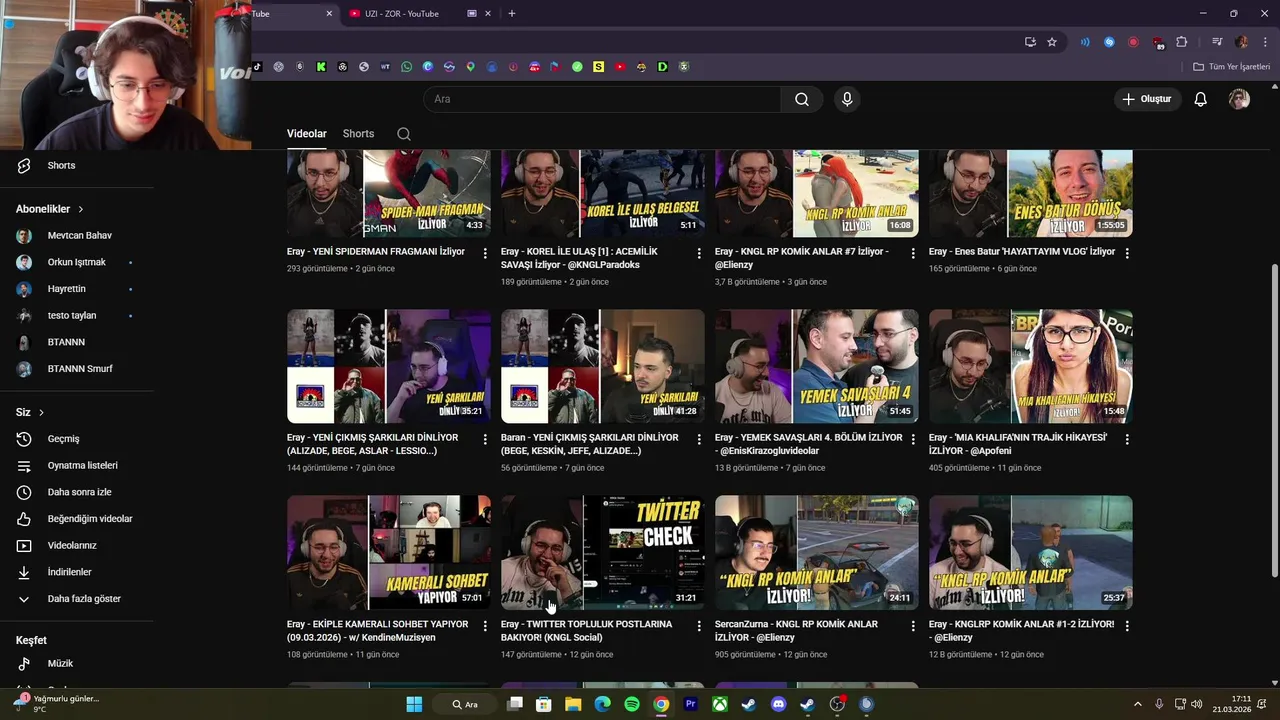
Task: Click the Oluştur create button
Action: 1147,99
